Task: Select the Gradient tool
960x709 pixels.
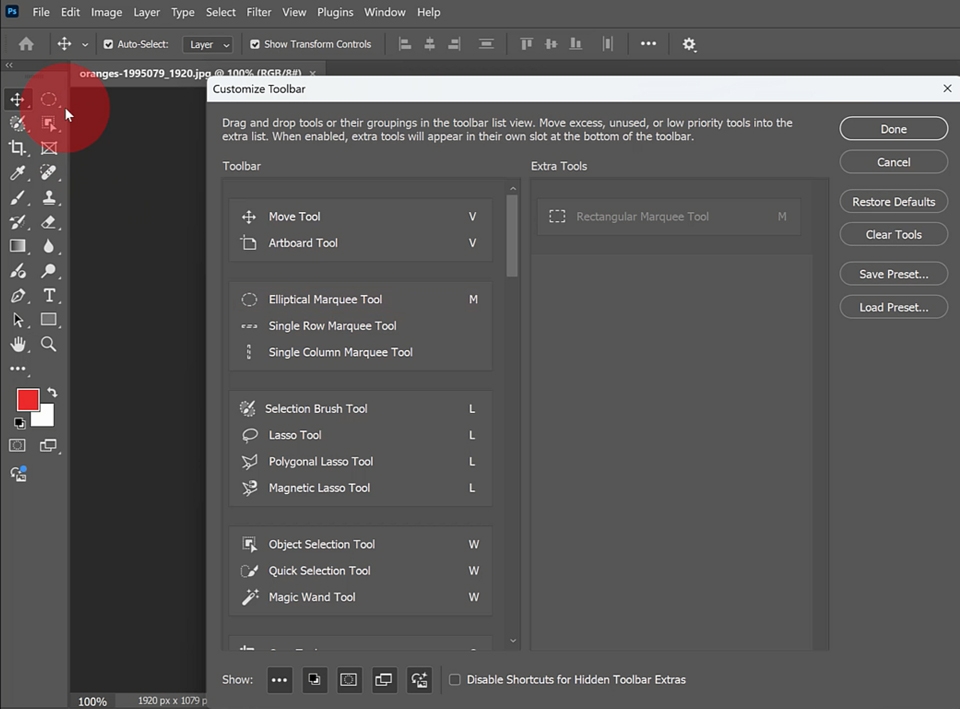Action: click(x=17, y=246)
